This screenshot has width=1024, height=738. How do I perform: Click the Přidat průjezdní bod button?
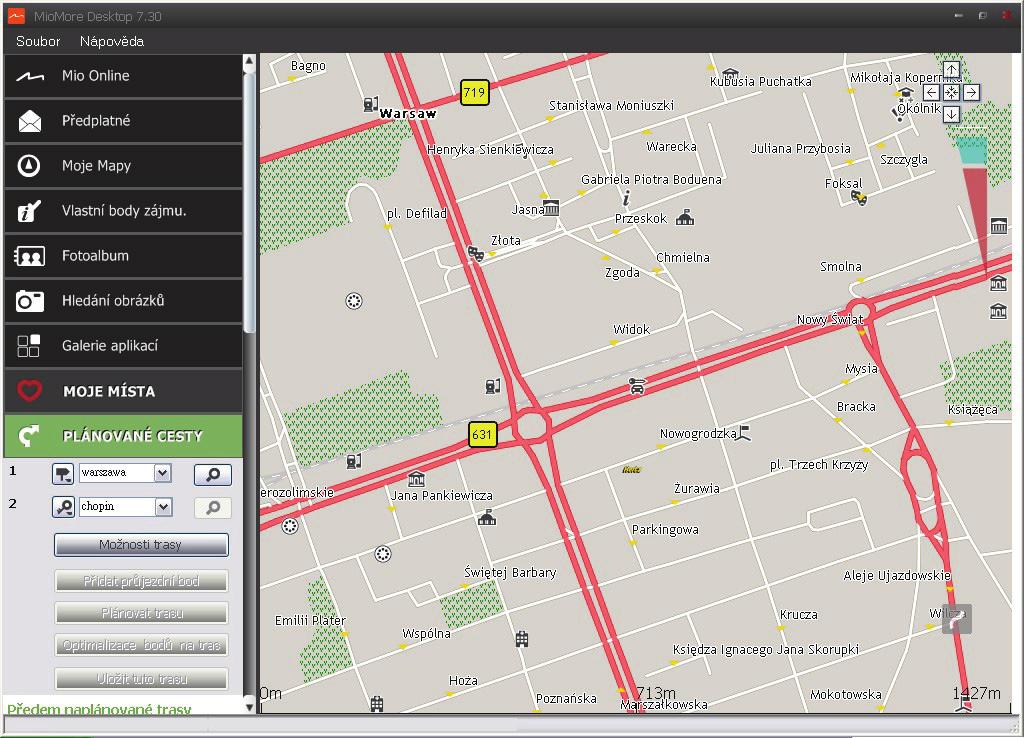(x=141, y=581)
